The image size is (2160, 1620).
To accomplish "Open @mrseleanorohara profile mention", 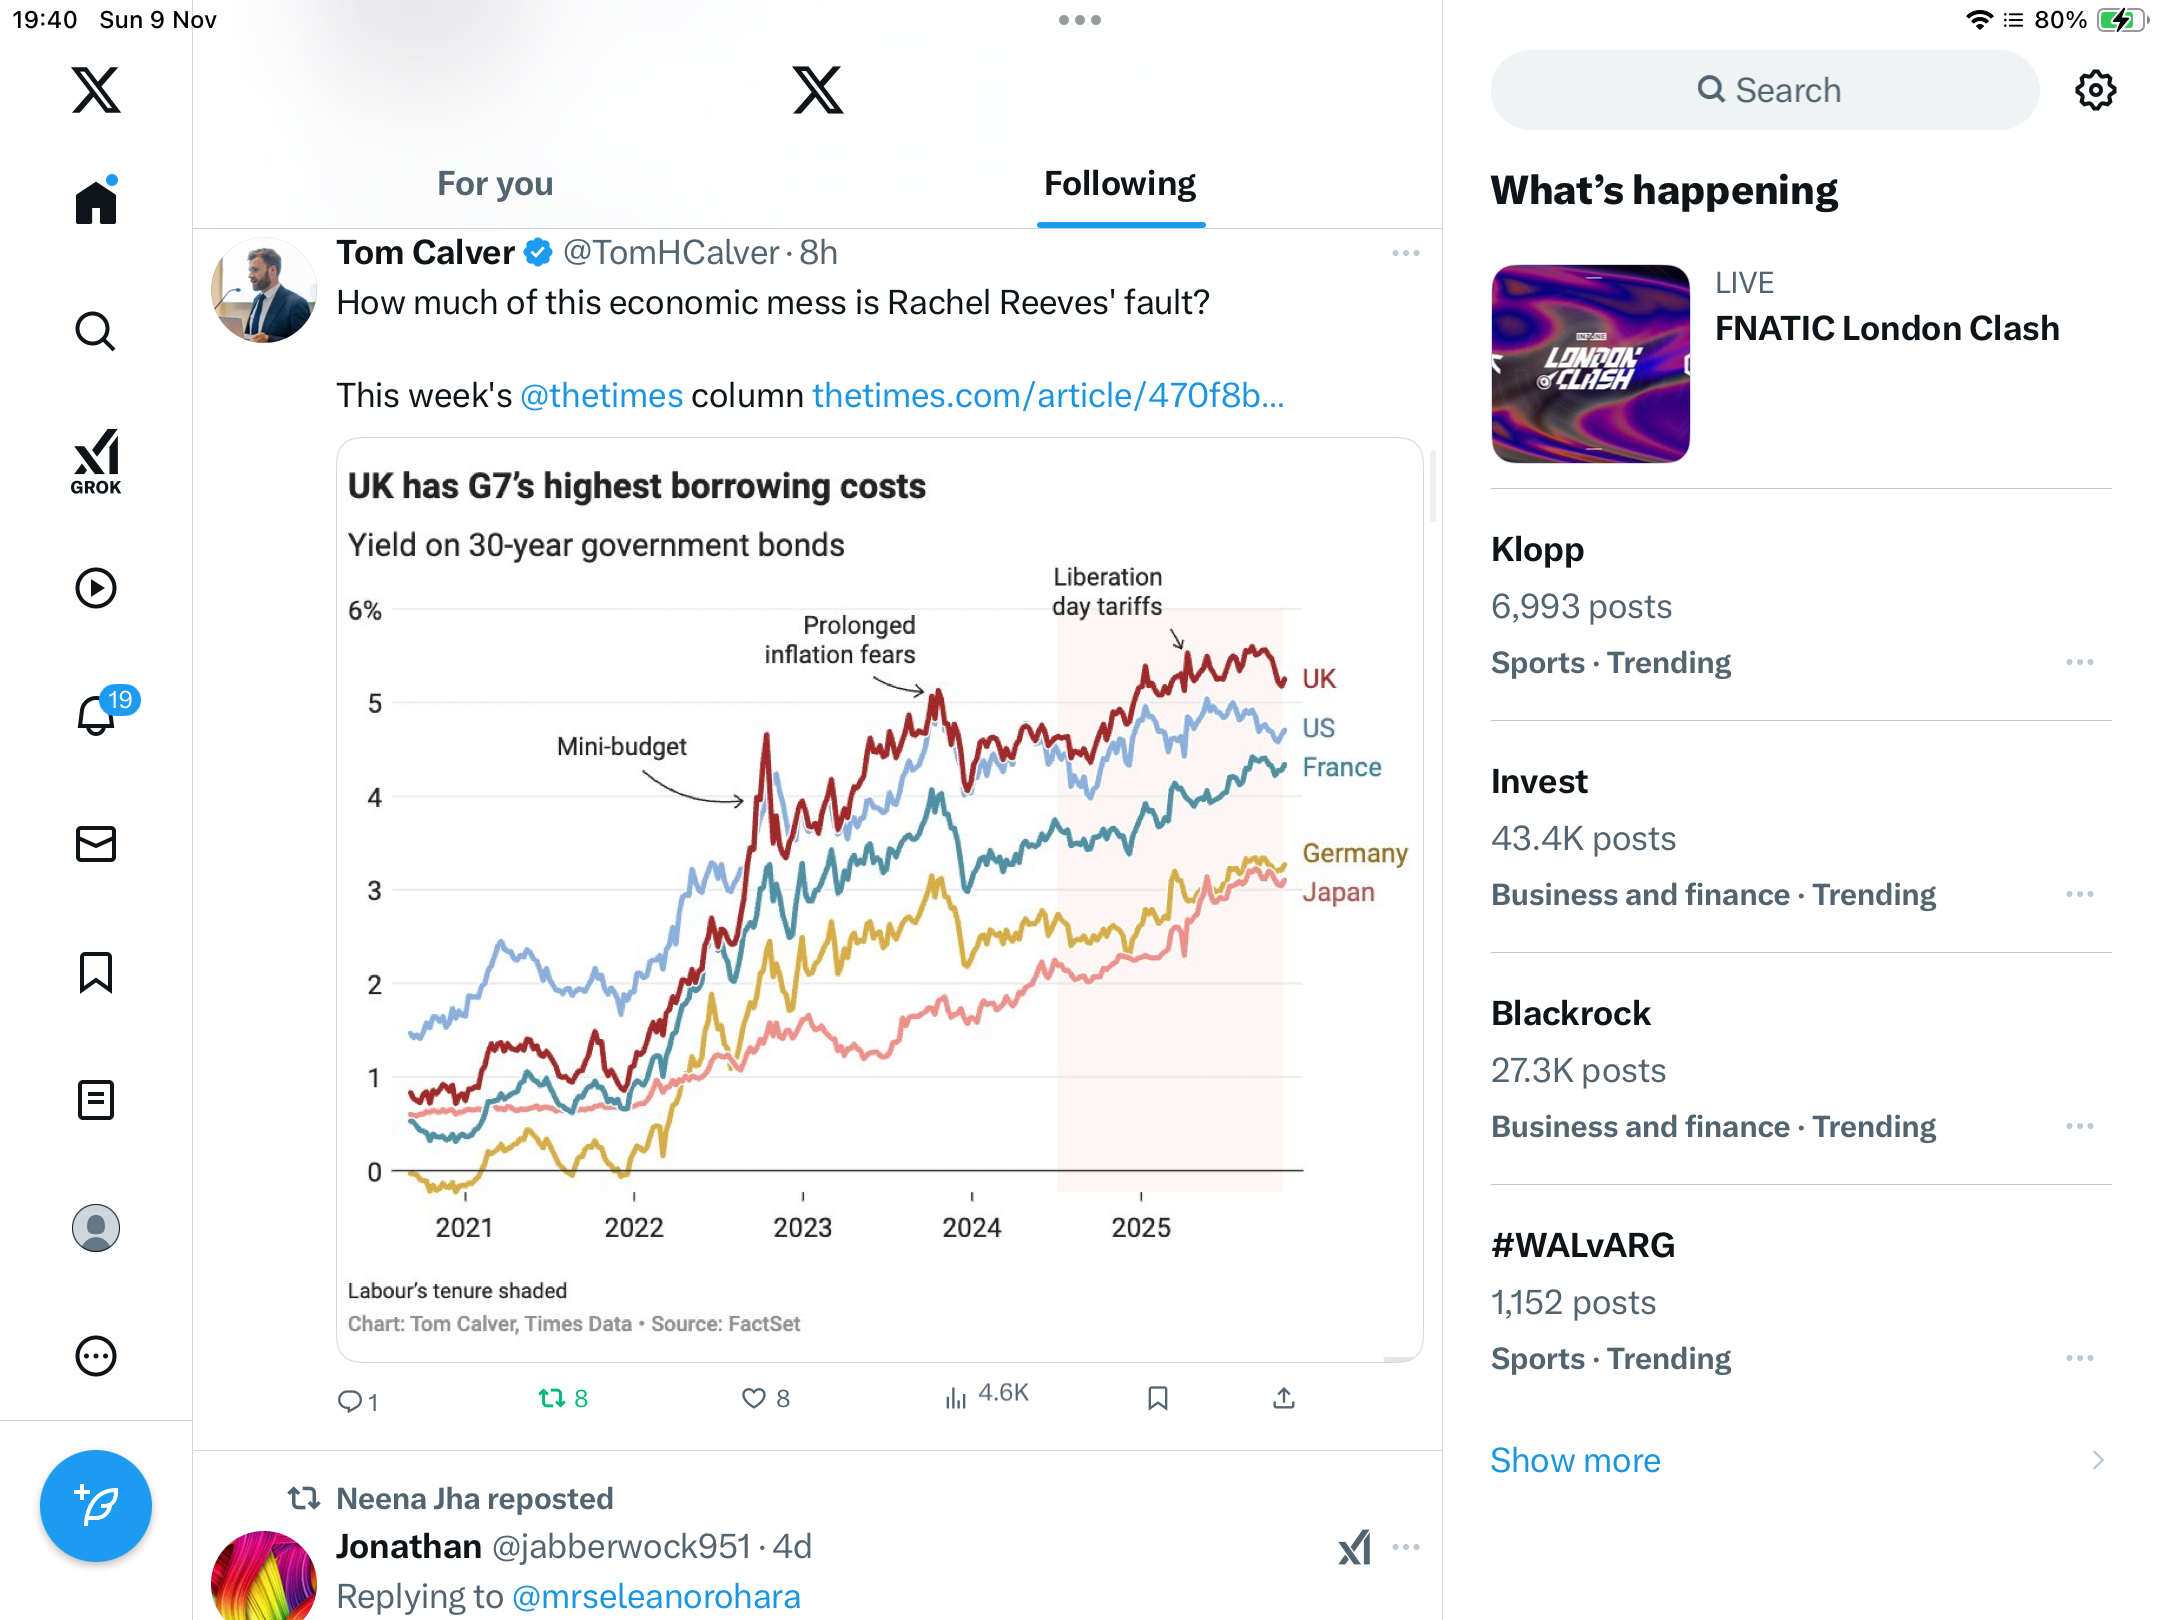I will point(656,1596).
